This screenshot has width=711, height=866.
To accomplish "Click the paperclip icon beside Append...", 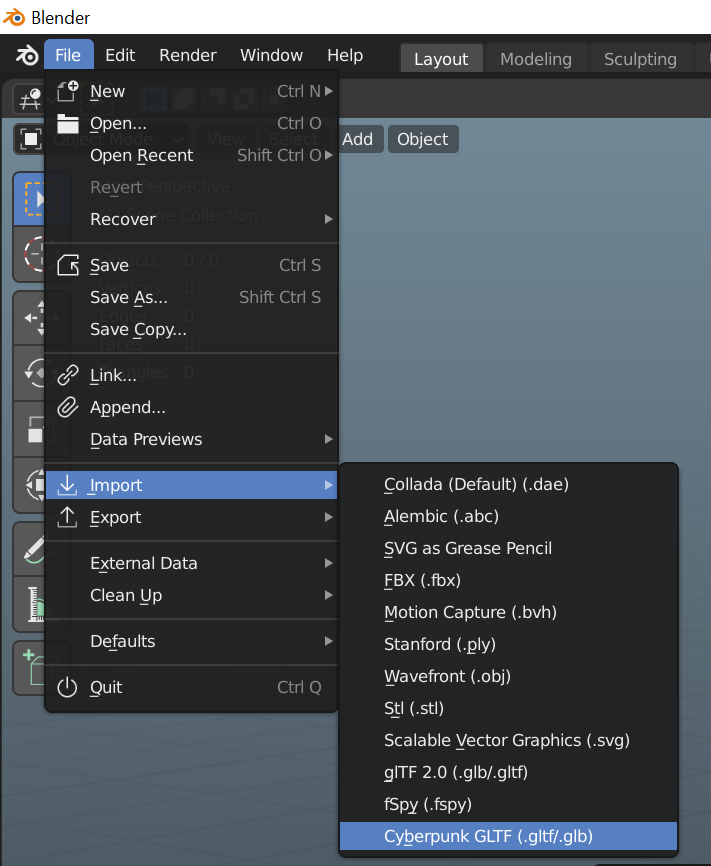I will (67, 407).
